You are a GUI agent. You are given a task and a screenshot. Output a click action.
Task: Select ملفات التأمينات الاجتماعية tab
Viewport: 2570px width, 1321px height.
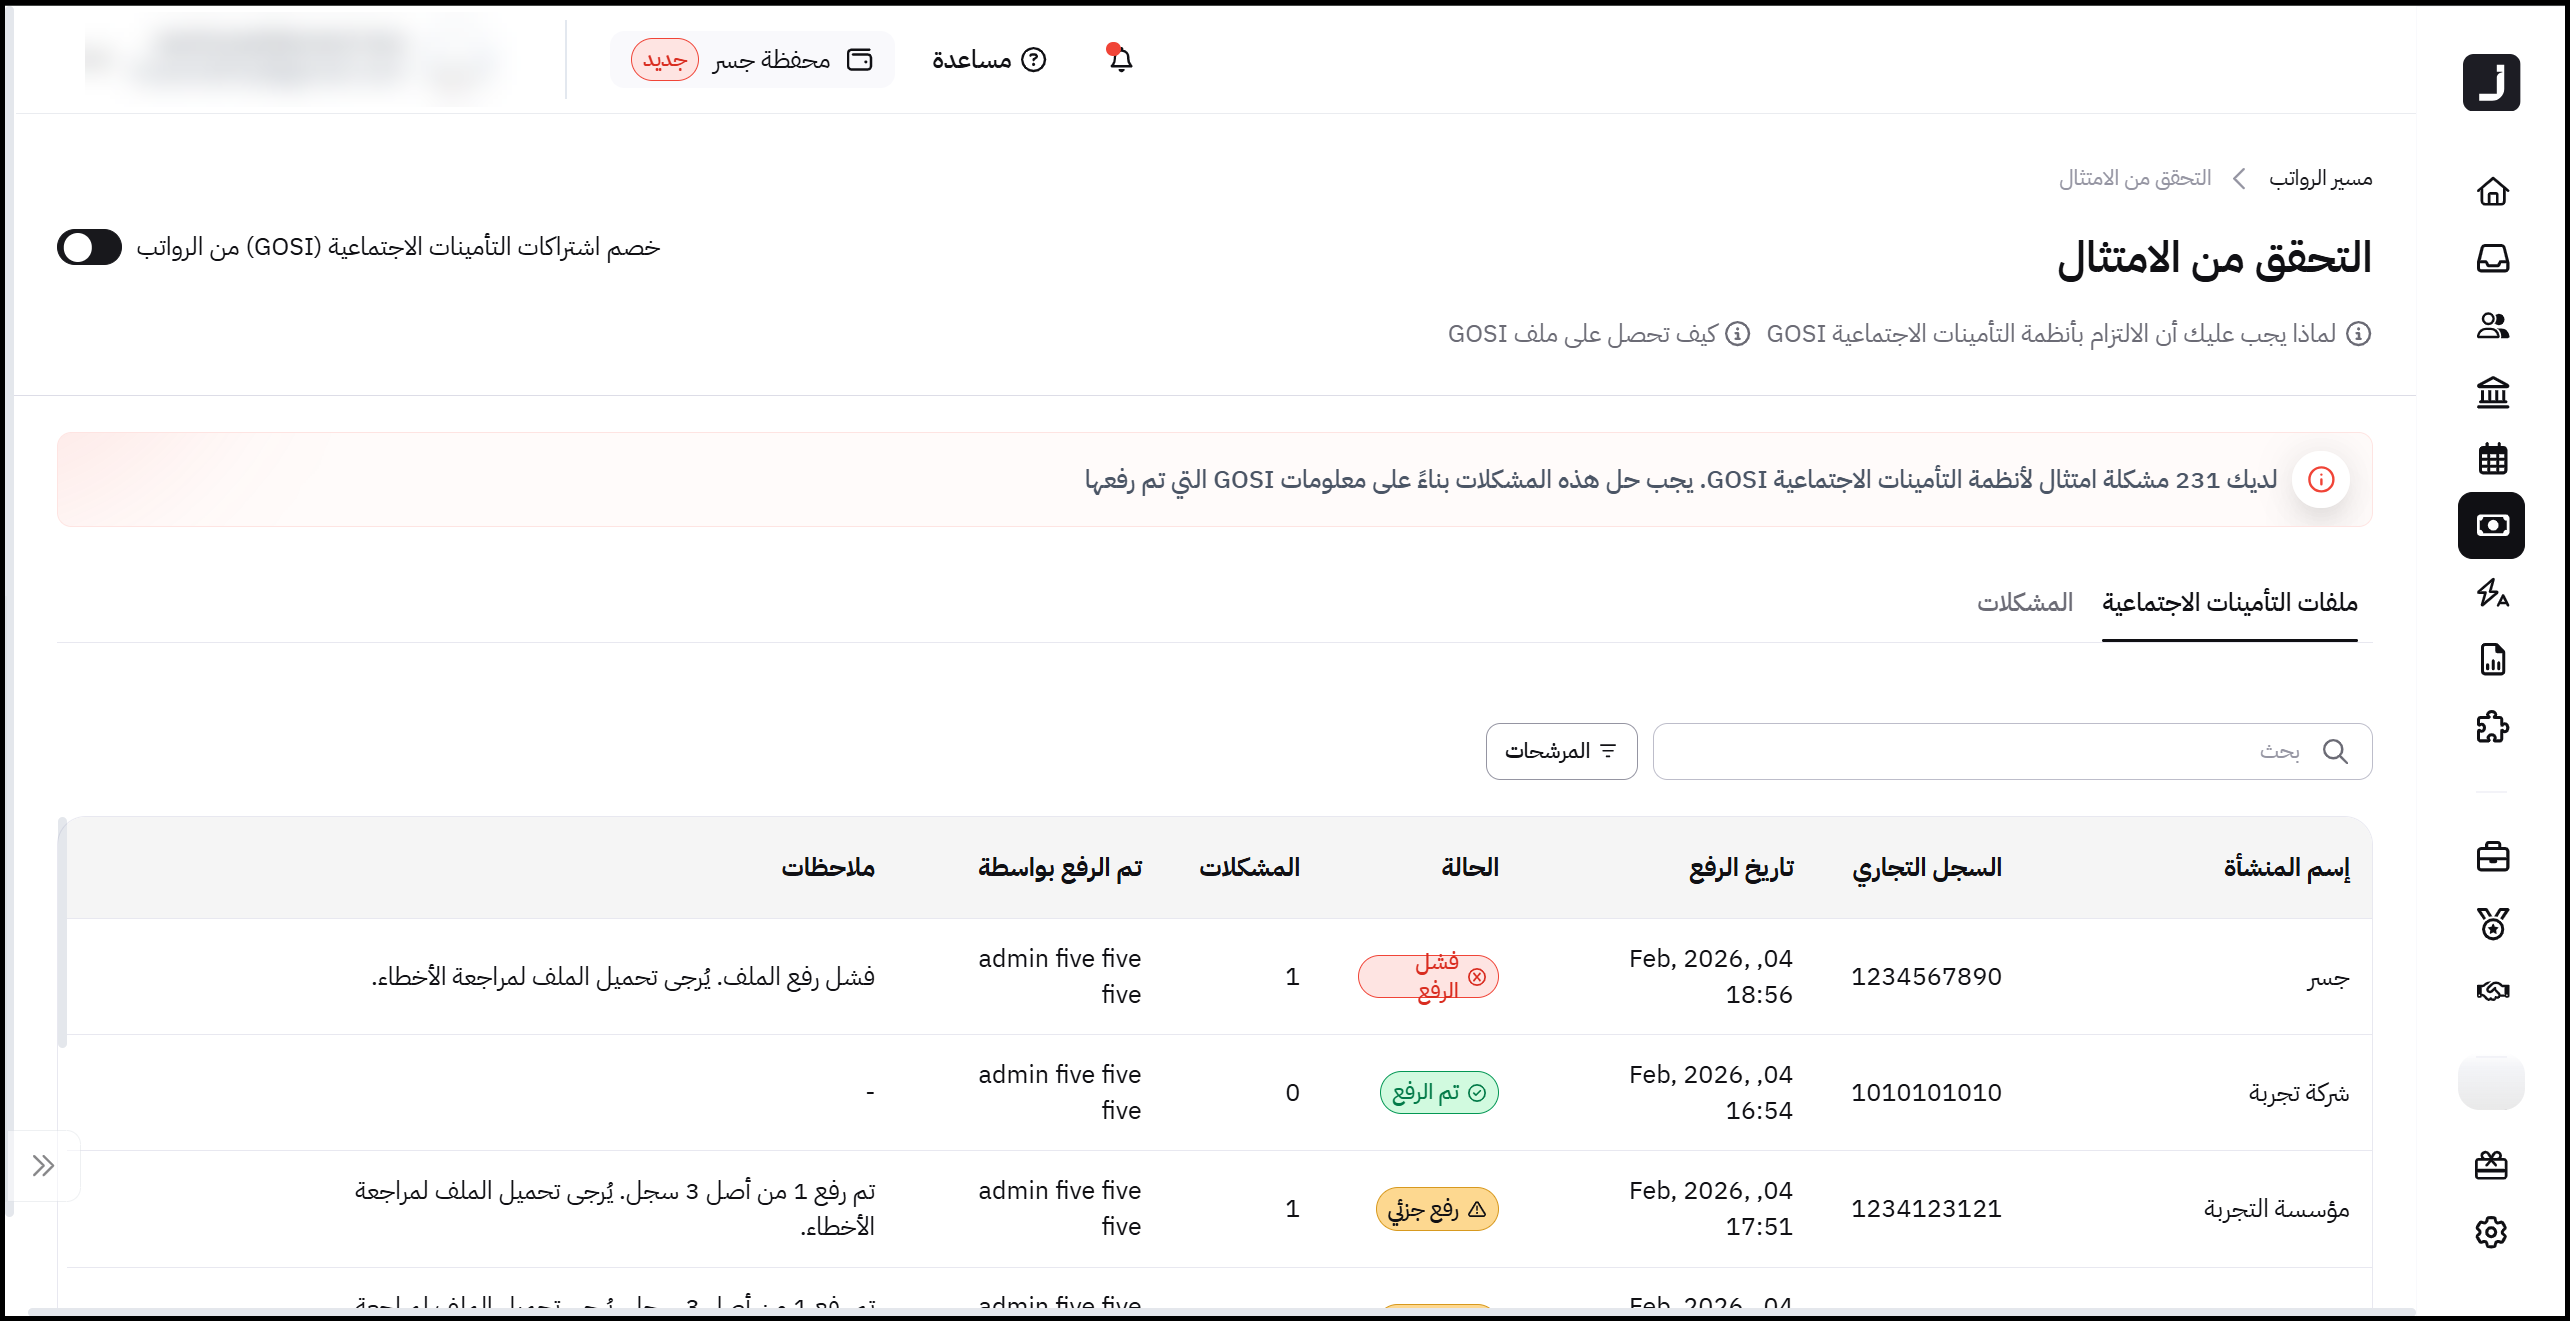click(x=2229, y=602)
